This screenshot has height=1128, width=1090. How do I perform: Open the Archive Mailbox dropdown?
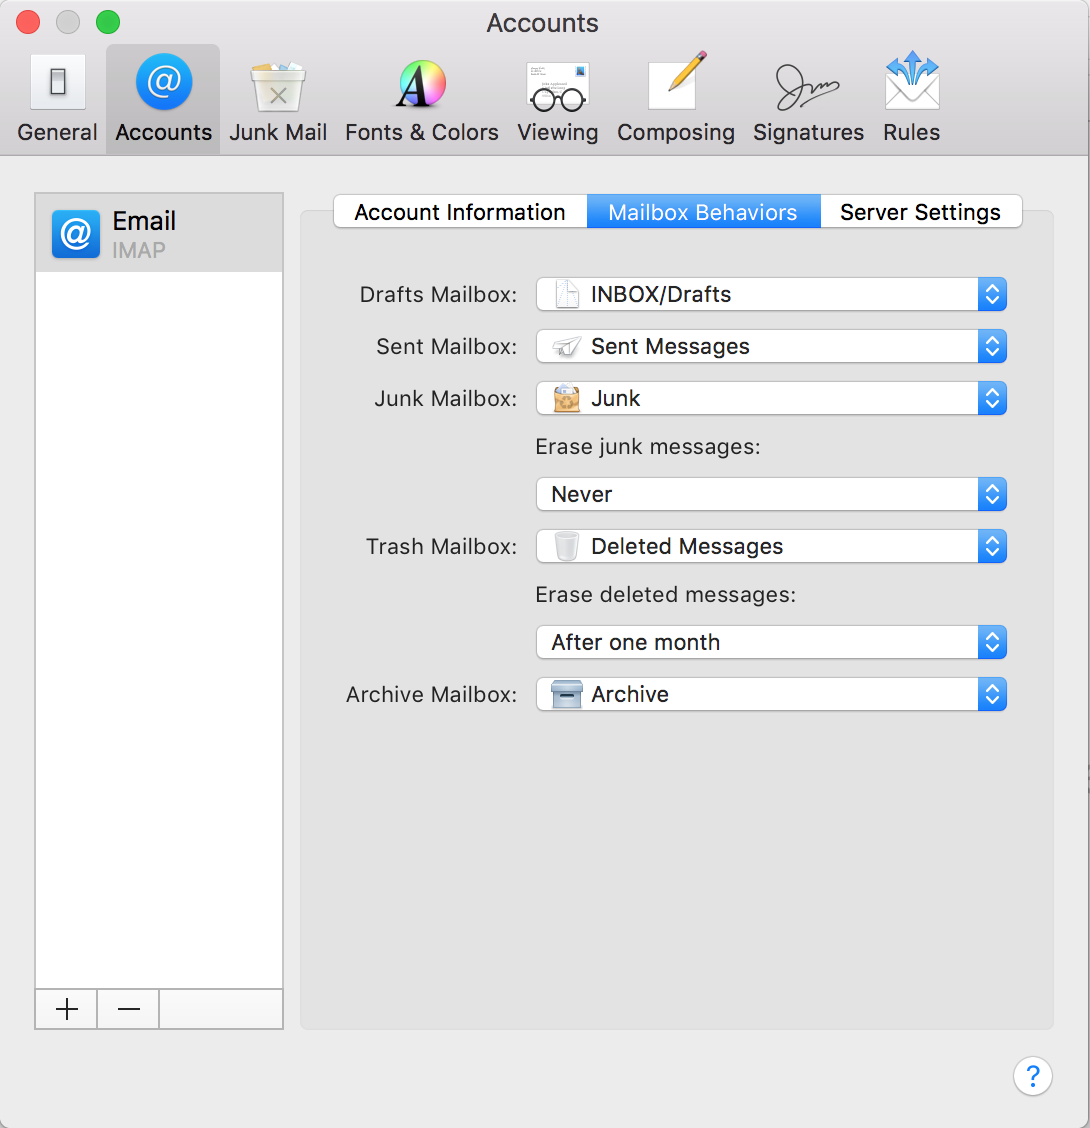coord(771,694)
